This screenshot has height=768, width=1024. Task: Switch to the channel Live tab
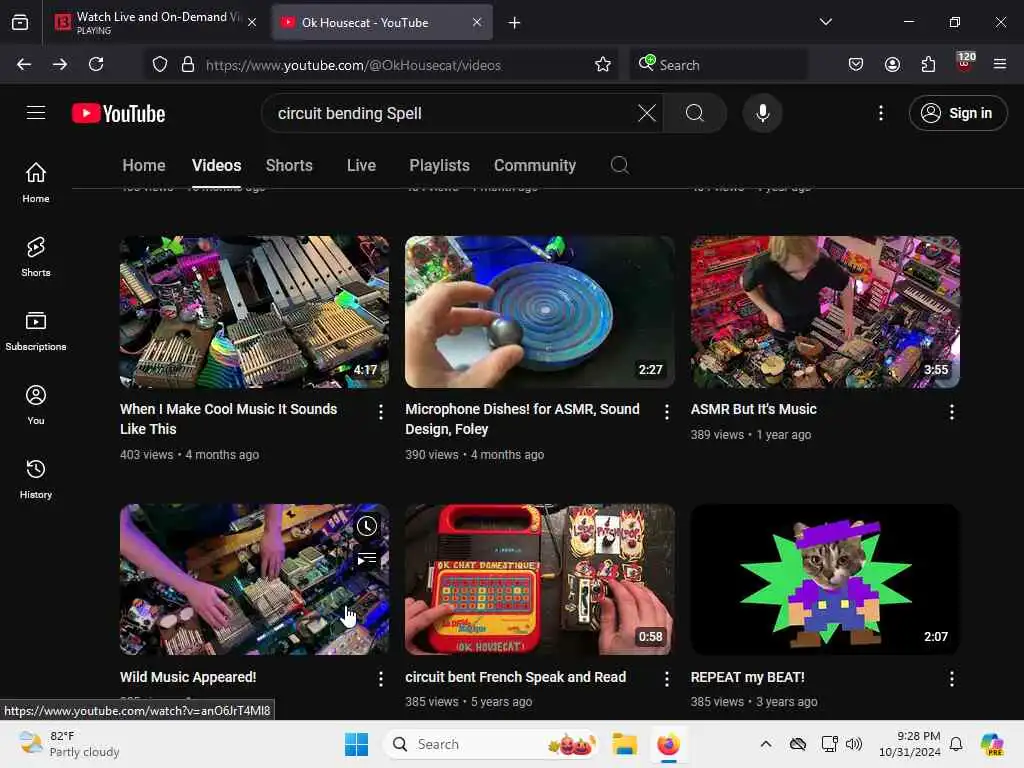pyautogui.click(x=361, y=165)
